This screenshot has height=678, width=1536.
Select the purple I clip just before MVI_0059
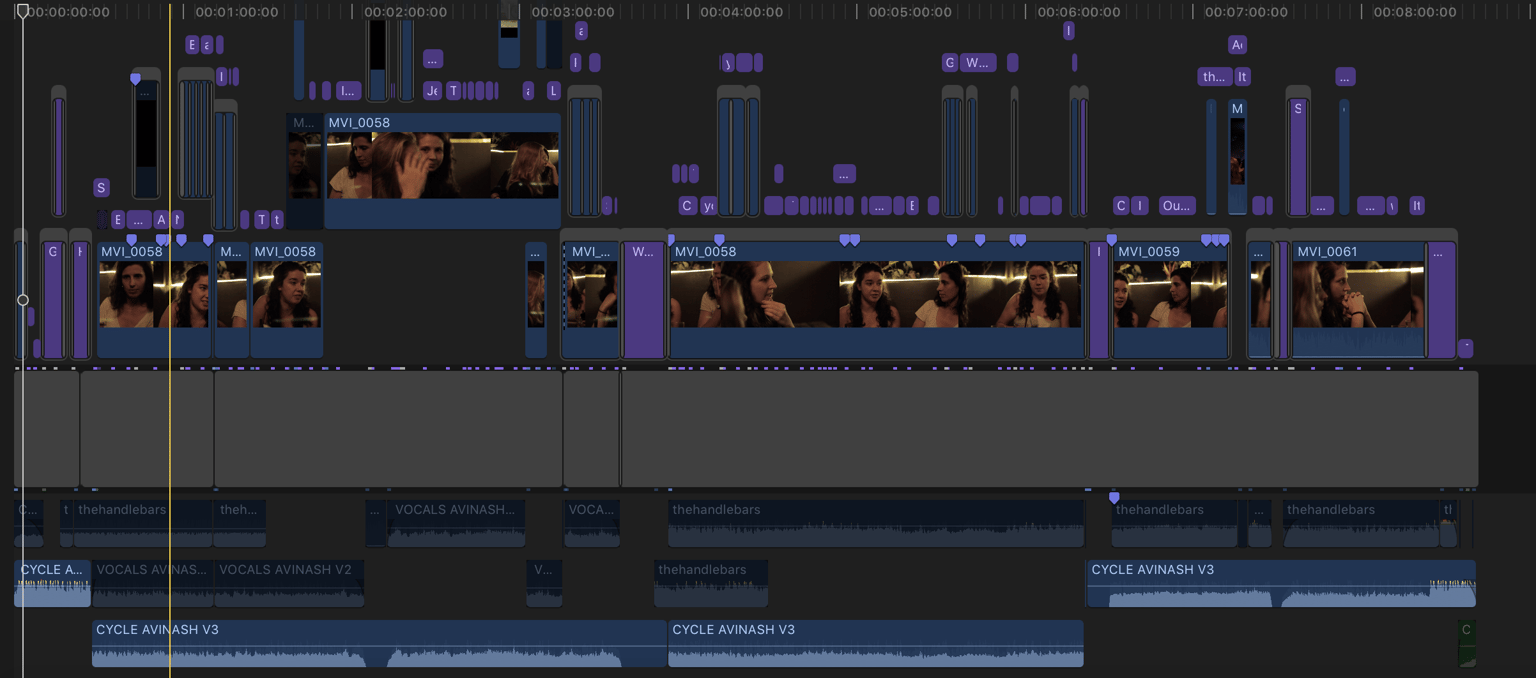pyautogui.click(x=1099, y=300)
